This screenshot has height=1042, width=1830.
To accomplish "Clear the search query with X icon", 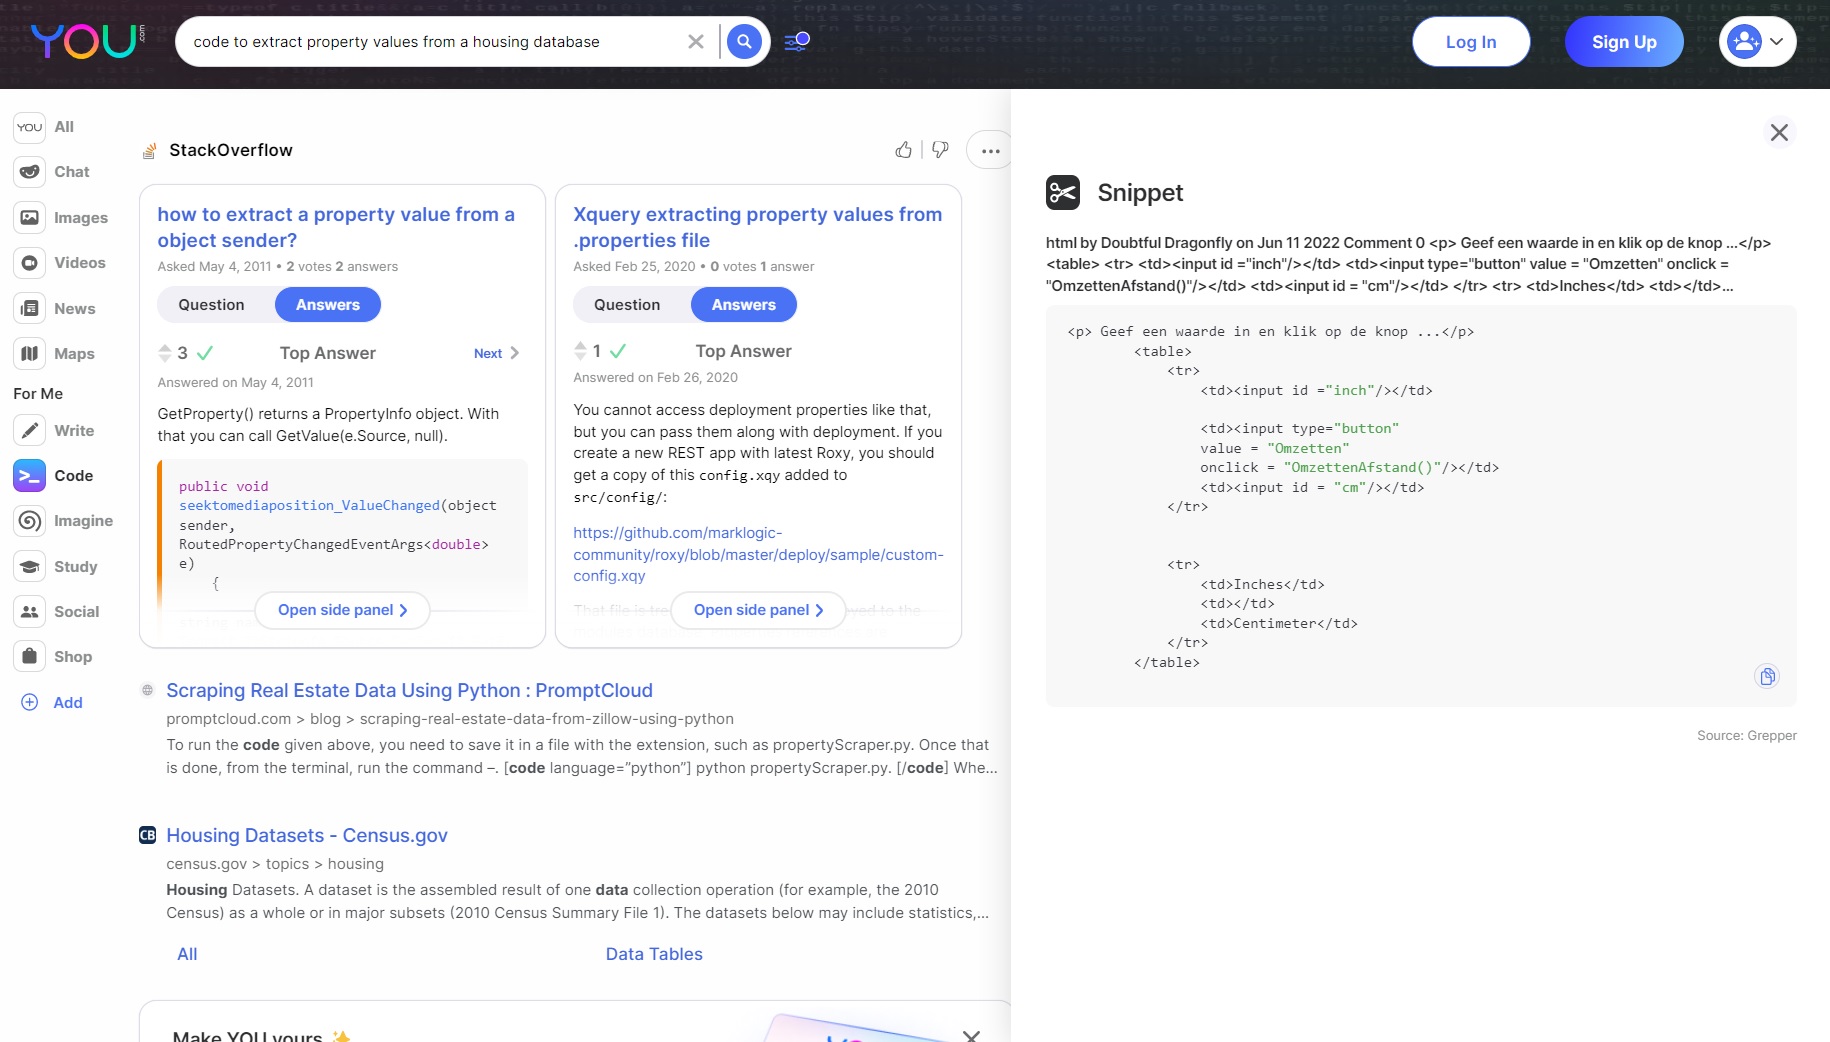I will tap(696, 42).
